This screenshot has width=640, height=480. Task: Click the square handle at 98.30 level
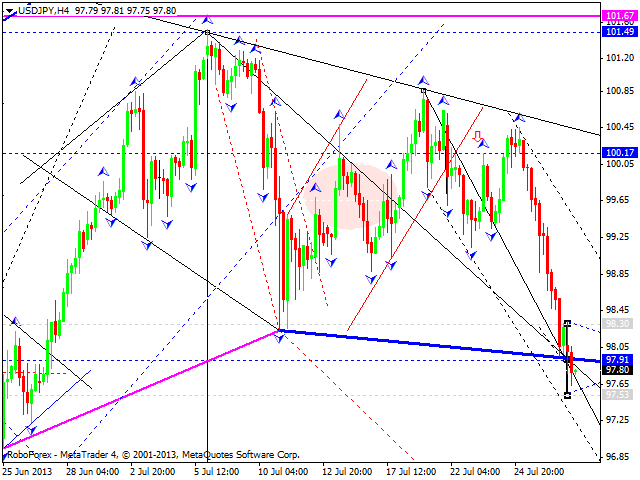567,323
